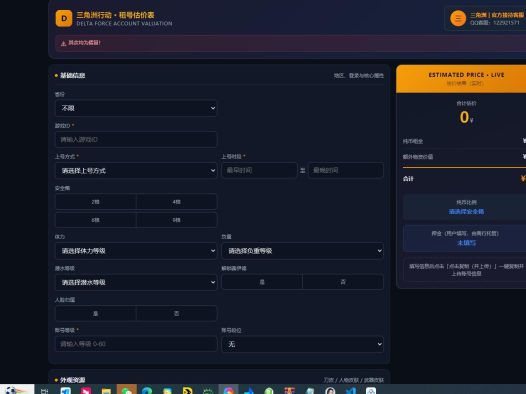Expand the 请选择体力等级 dropdown
Viewport: 526px width, 394px height.
(136, 251)
